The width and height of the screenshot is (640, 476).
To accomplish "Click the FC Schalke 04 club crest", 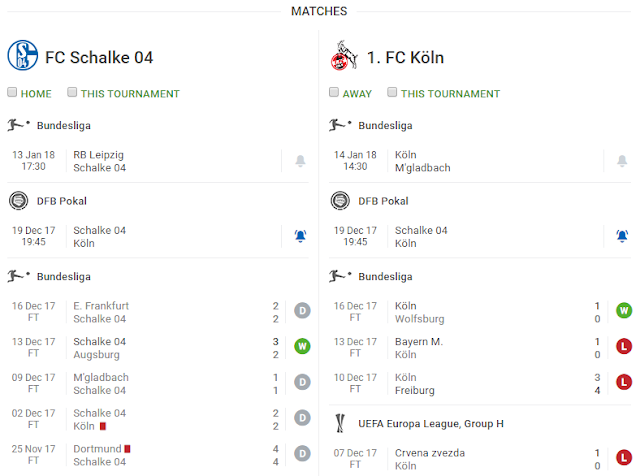I will 23,56.
